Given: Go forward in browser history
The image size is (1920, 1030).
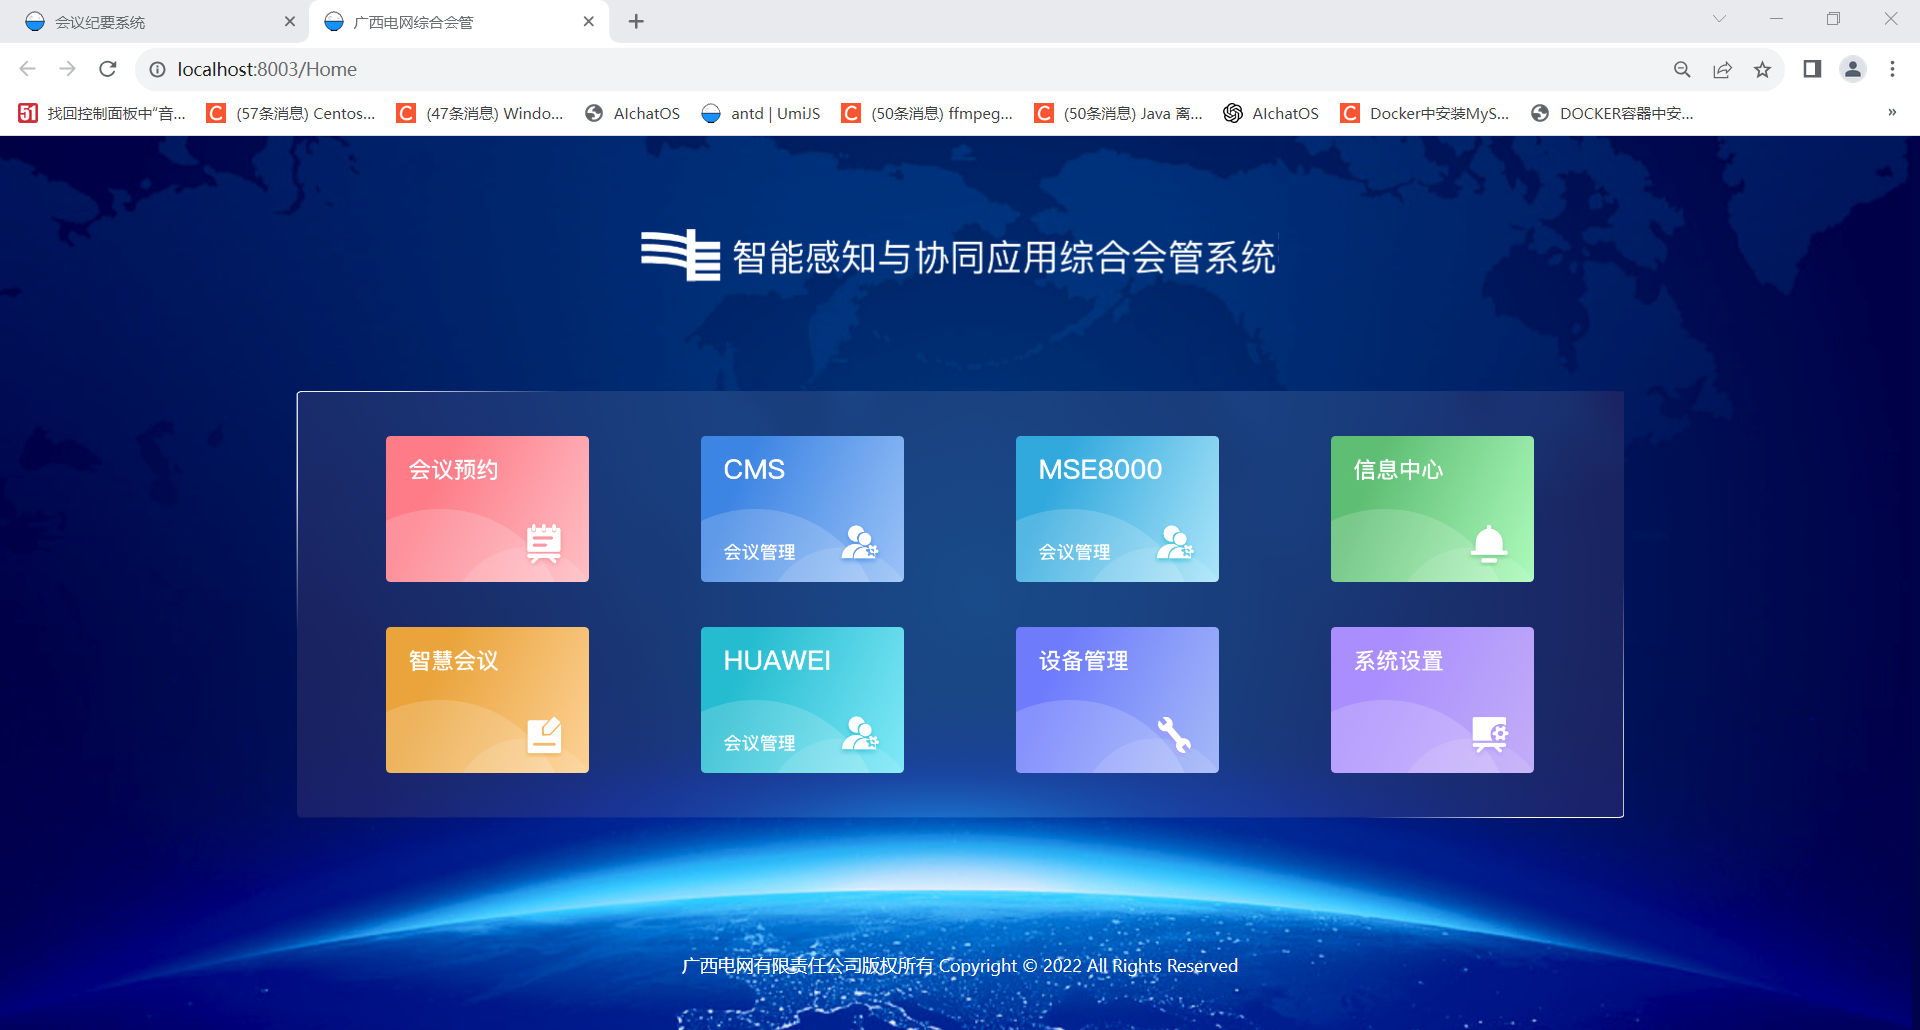Looking at the screenshot, I should (68, 69).
